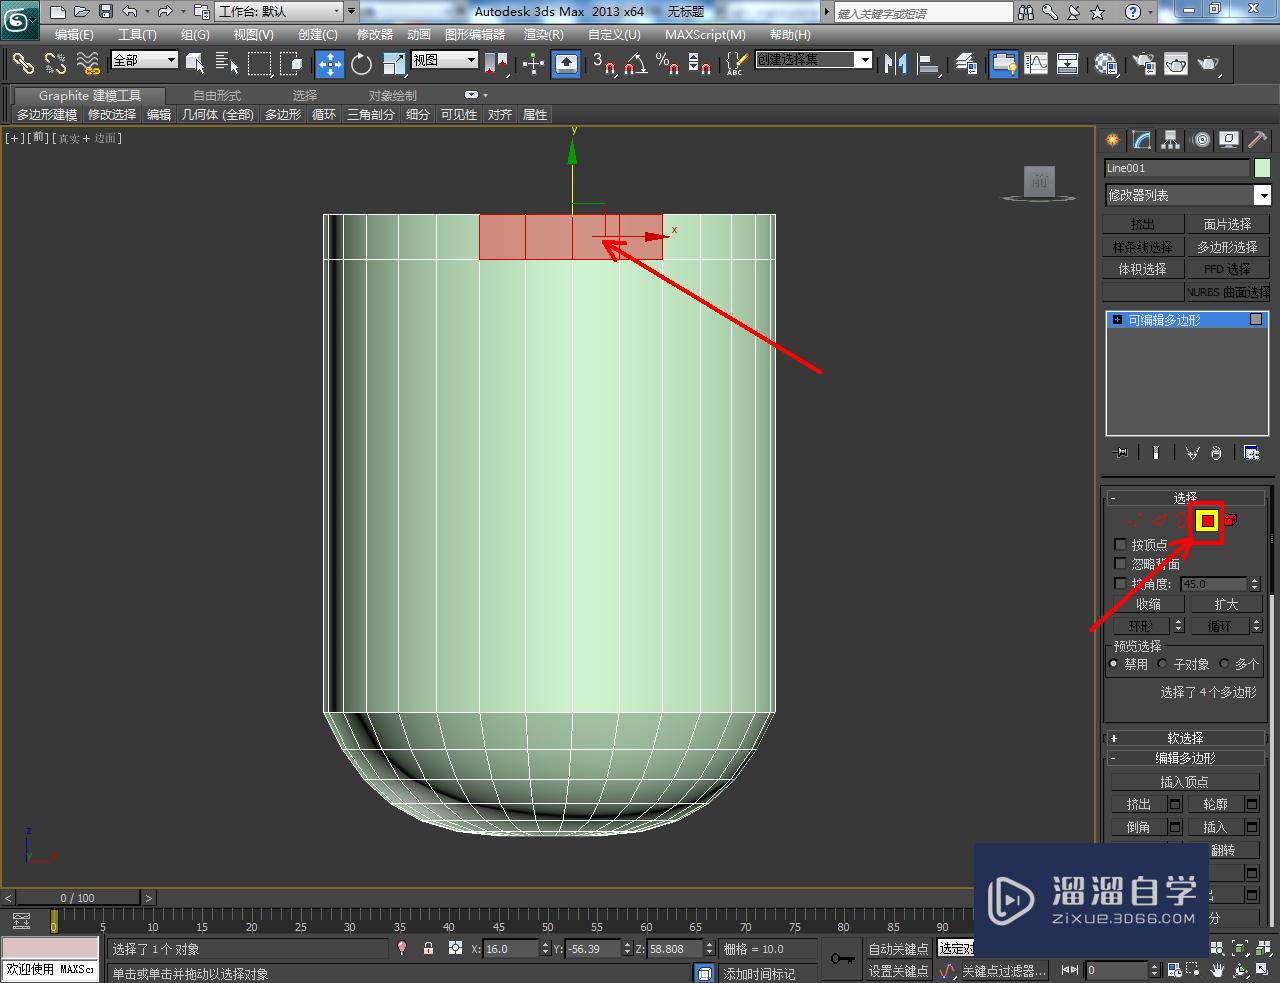Select Element sub-object level icon

[x=1231, y=520]
